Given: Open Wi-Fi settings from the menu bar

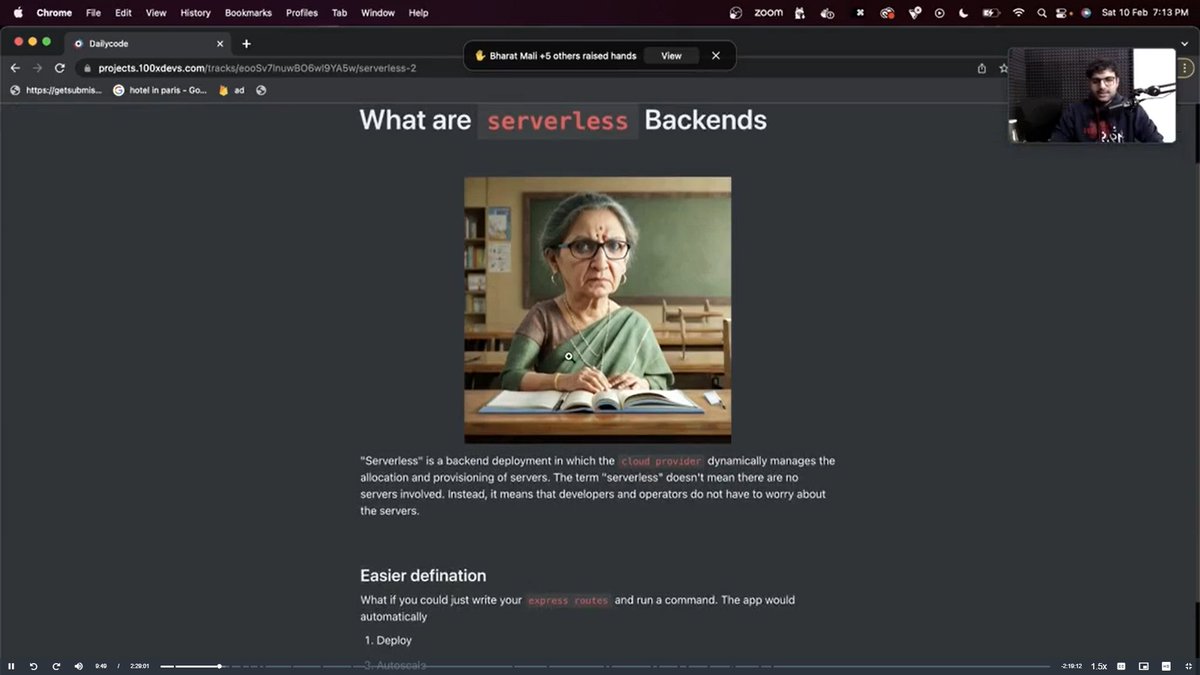Looking at the screenshot, I should [1018, 13].
